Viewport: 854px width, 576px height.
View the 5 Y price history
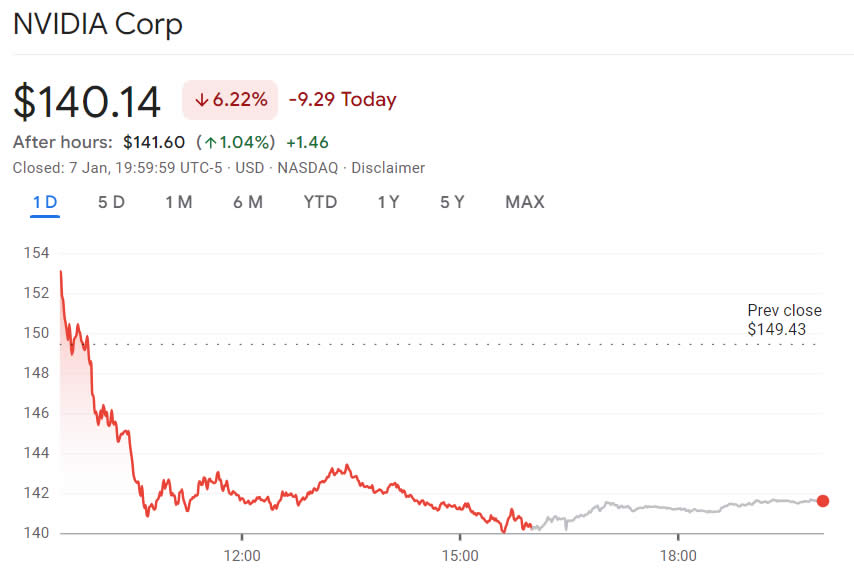tap(452, 202)
